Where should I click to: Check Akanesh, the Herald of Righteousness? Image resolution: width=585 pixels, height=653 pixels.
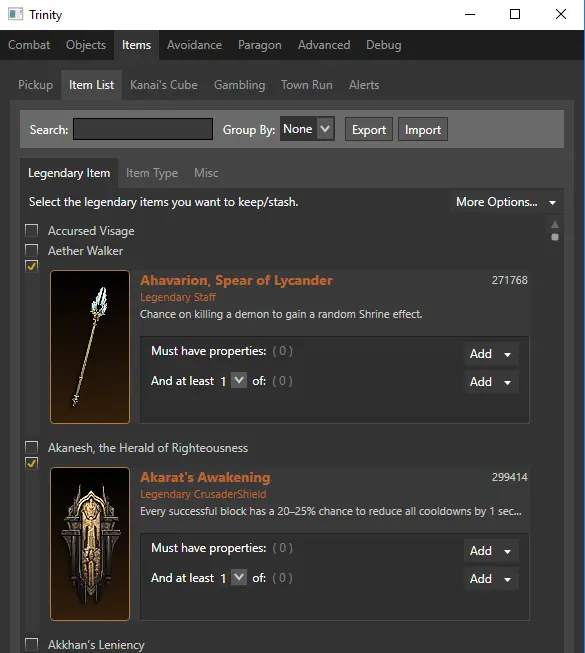point(32,447)
